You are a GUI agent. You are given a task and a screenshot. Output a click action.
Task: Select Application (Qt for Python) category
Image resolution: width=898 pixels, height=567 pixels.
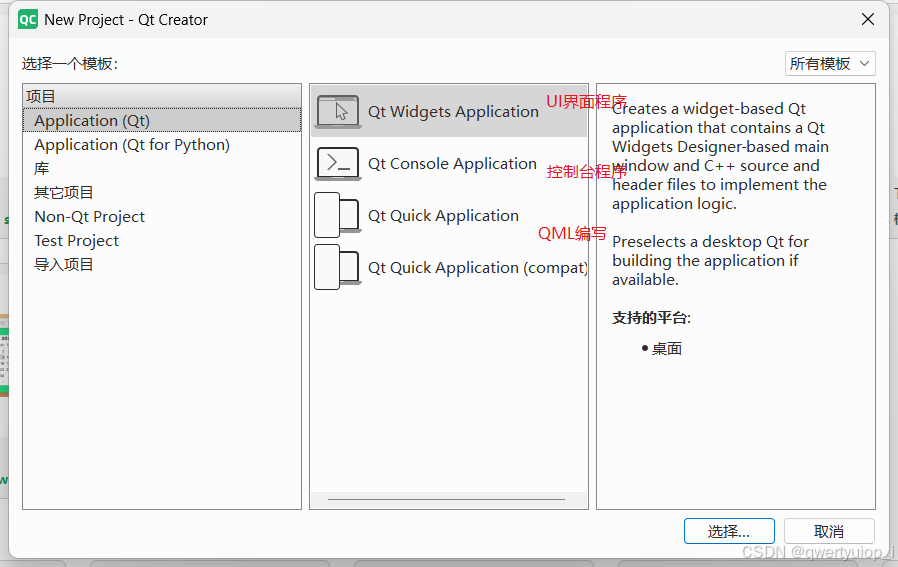tap(162, 145)
